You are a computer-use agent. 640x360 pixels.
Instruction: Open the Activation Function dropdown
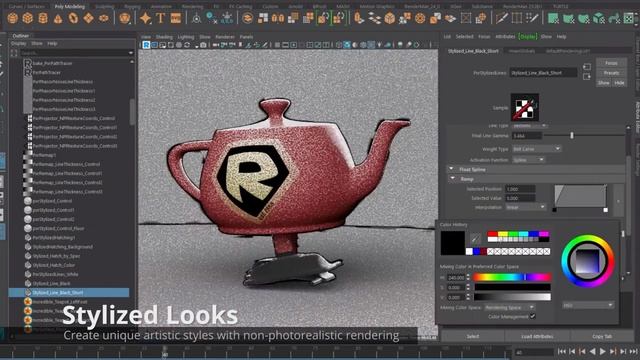(529, 160)
